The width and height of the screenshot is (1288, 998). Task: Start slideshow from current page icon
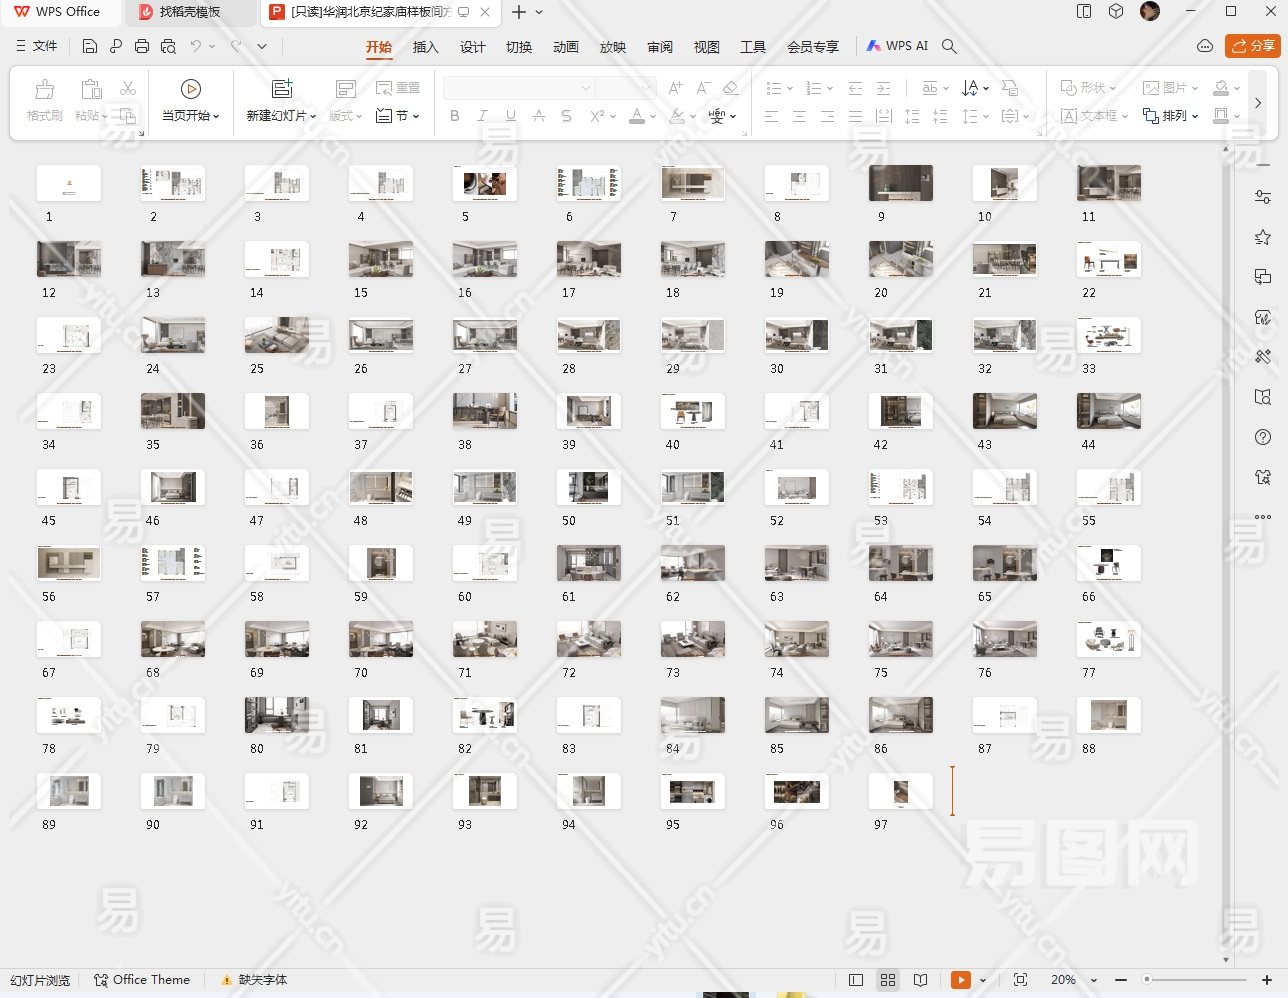190,89
